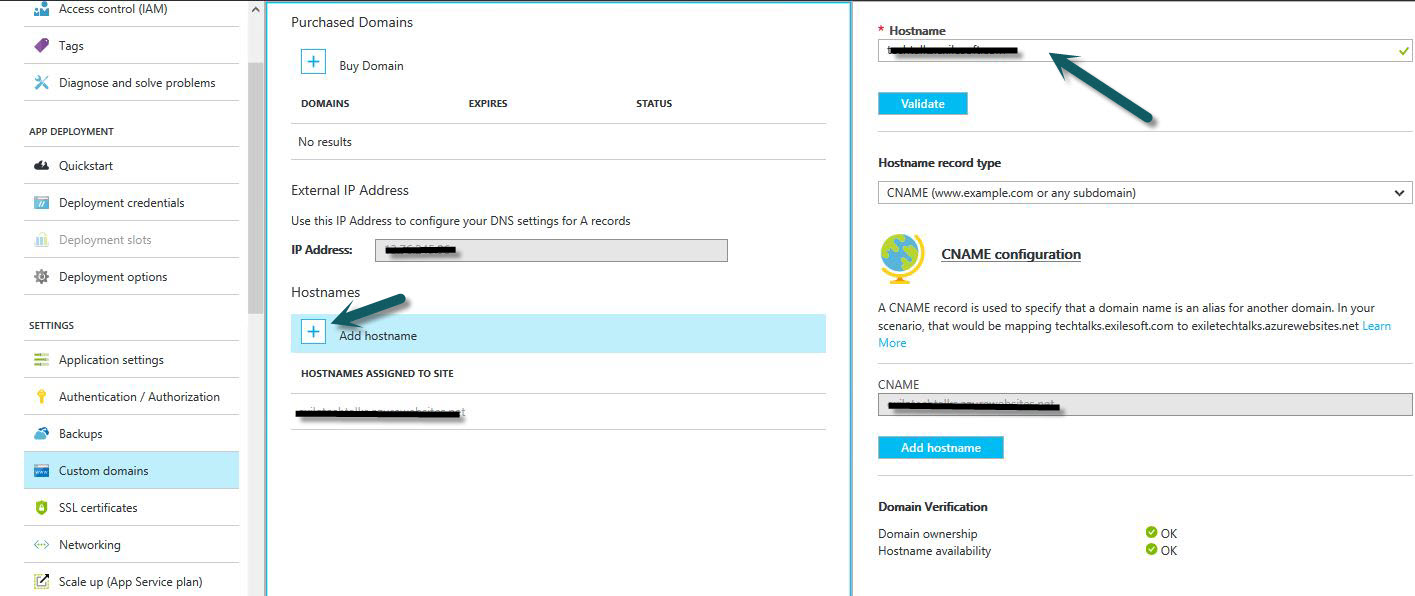Click the No results text
1415x596 pixels.
click(325, 142)
